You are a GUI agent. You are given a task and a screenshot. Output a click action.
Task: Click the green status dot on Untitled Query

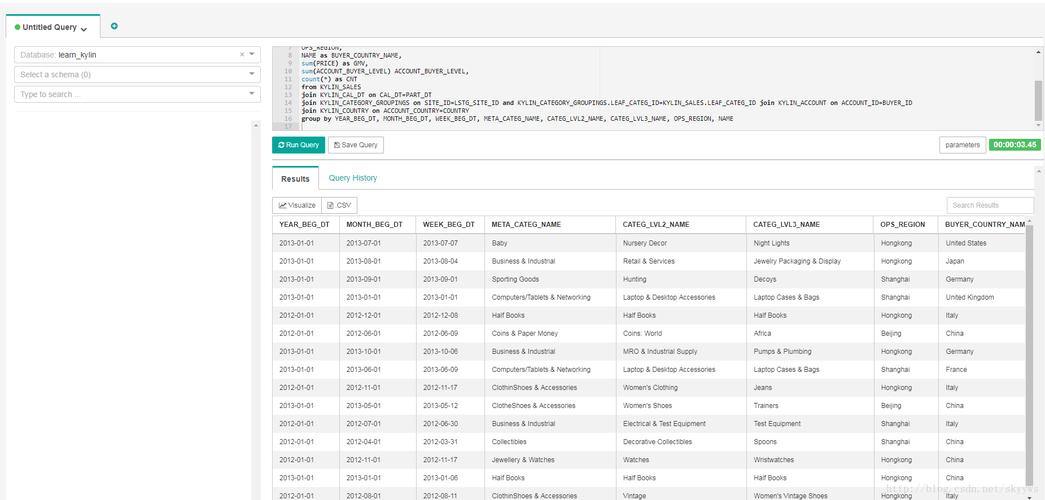[17, 28]
